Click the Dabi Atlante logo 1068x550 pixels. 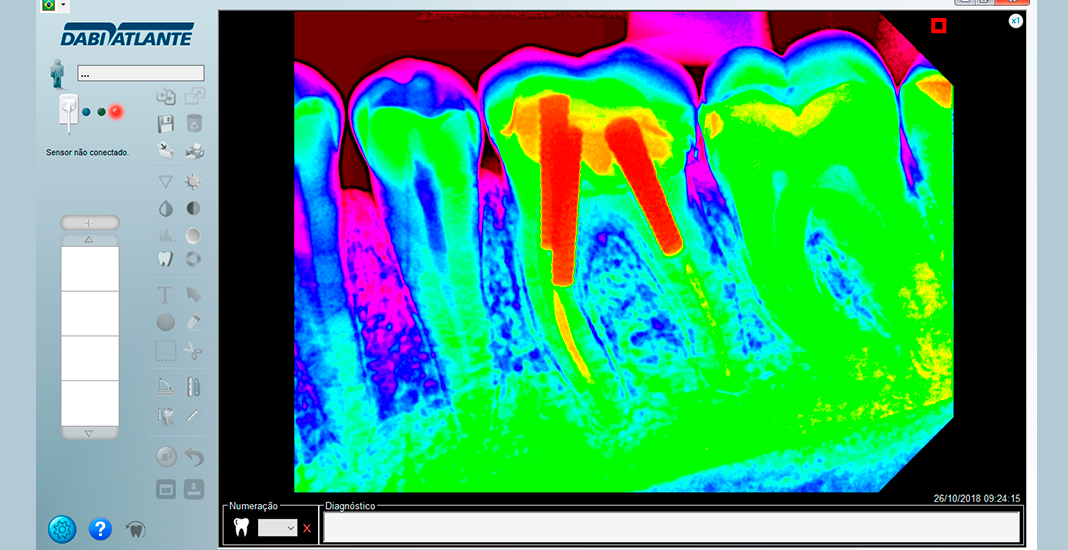tap(127, 33)
